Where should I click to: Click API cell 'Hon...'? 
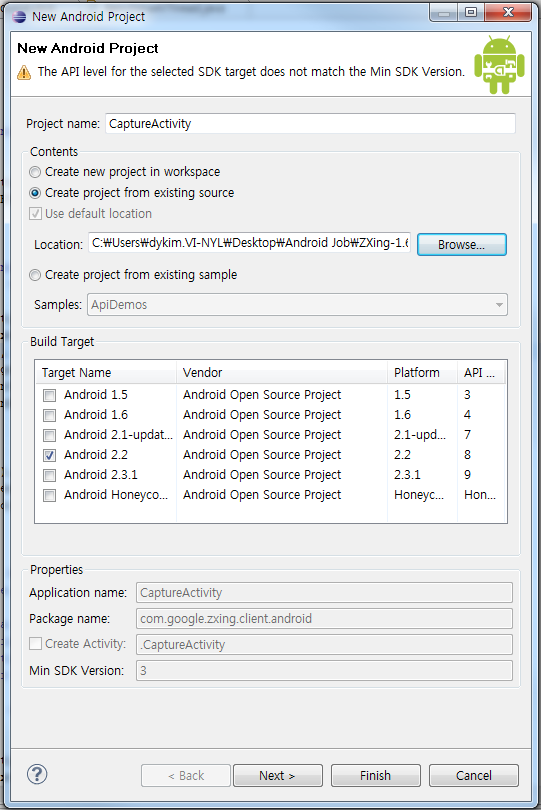click(480, 495)
